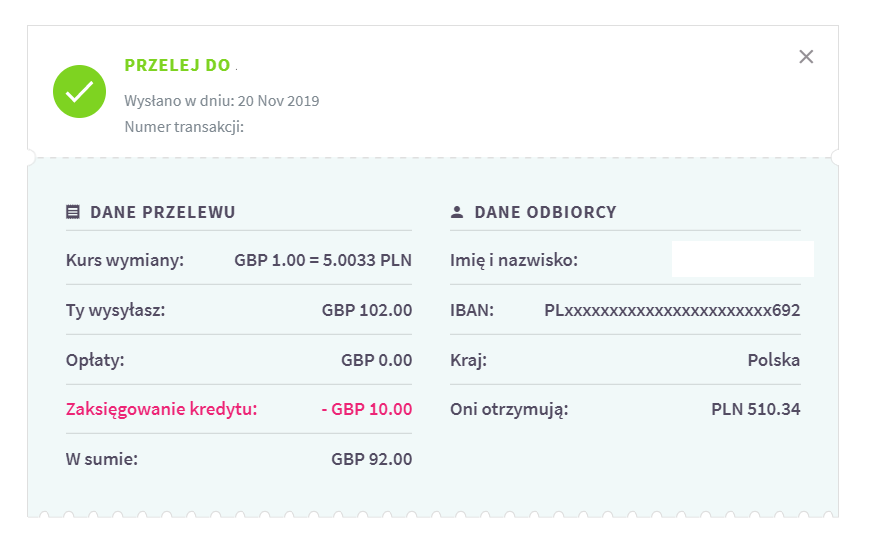Select the masked IBAN number ending 692

672,310
